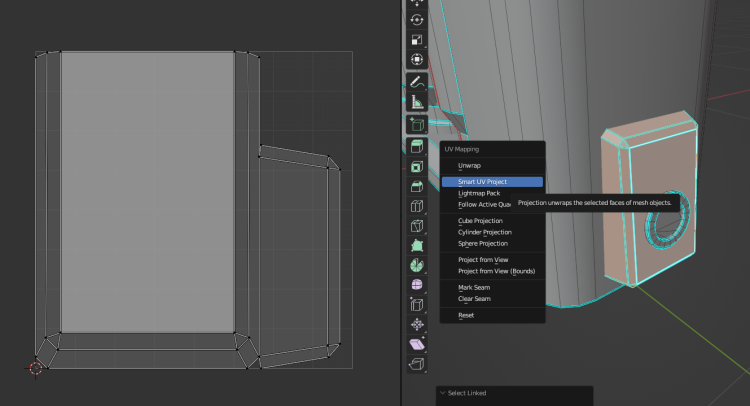Click Project from View (Bounds)
The width and height of the screenshot is (750, 406).
click(496, 271)
